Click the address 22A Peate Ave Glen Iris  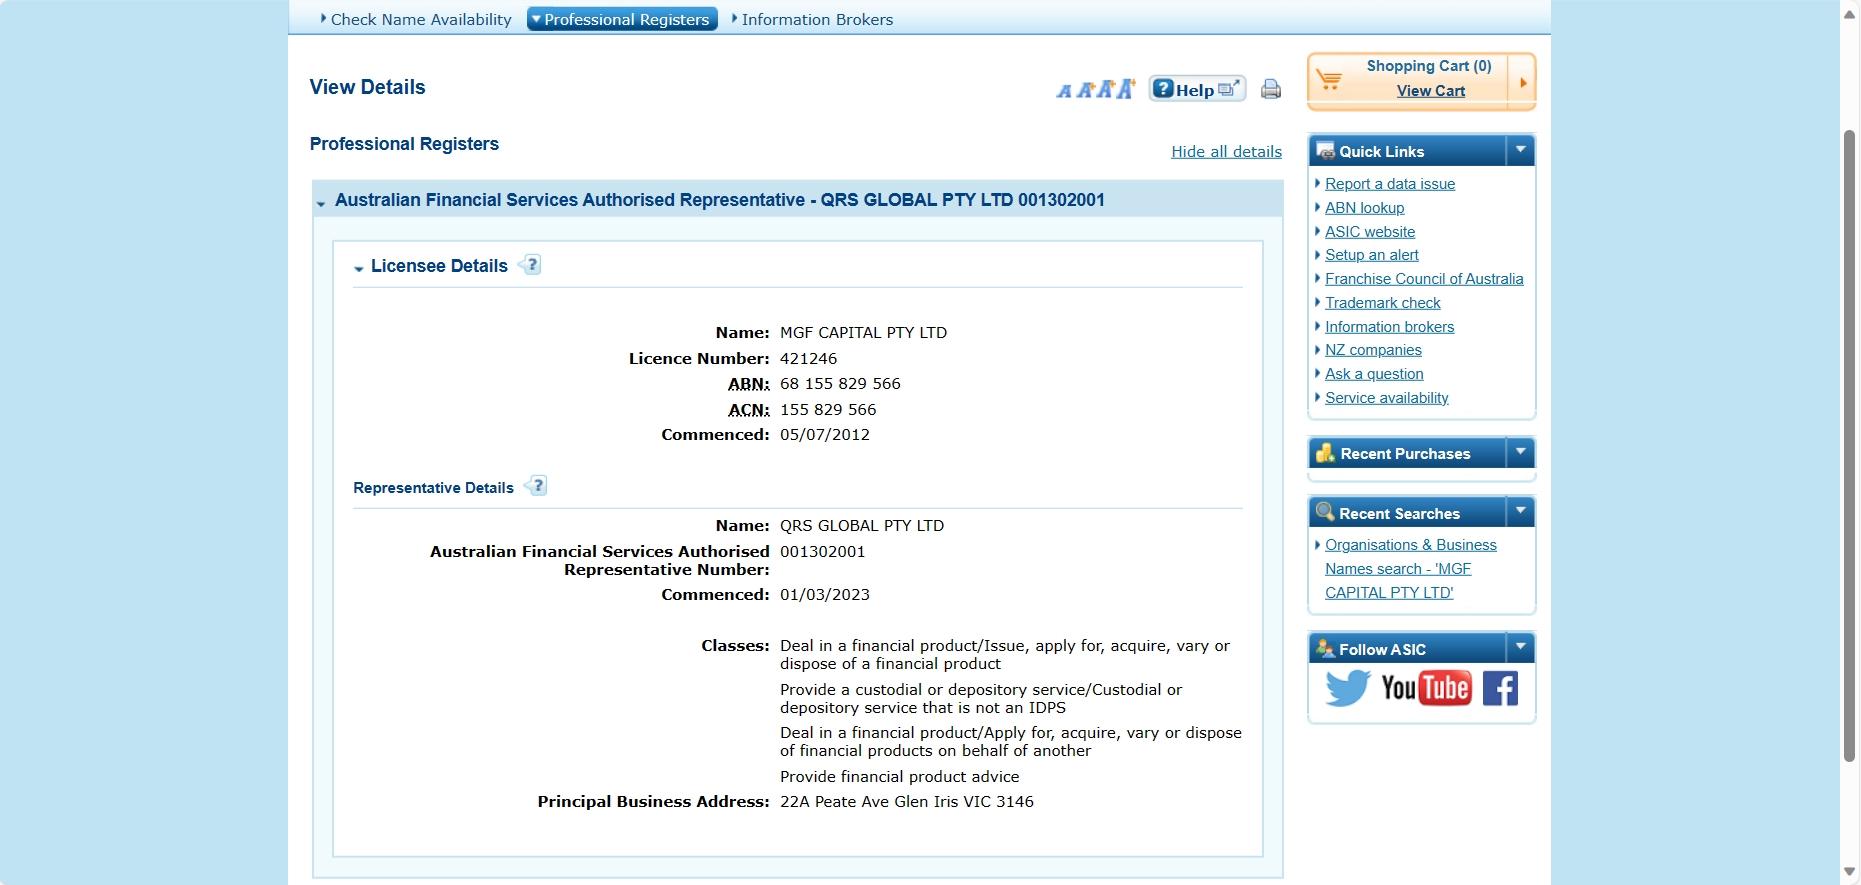tap(907, 802)
